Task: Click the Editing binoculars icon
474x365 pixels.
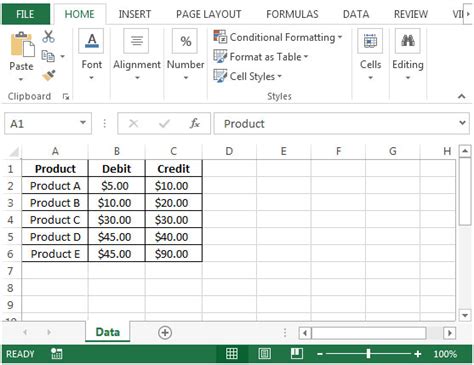Action: (x=408, y=41)
